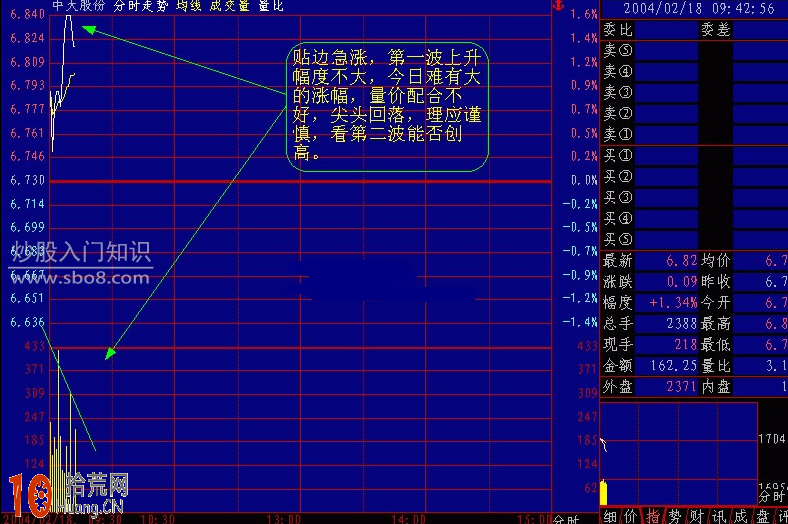Open the 细 details tab
The height and width of the screenshot is (524, 788).
point(610,517)
